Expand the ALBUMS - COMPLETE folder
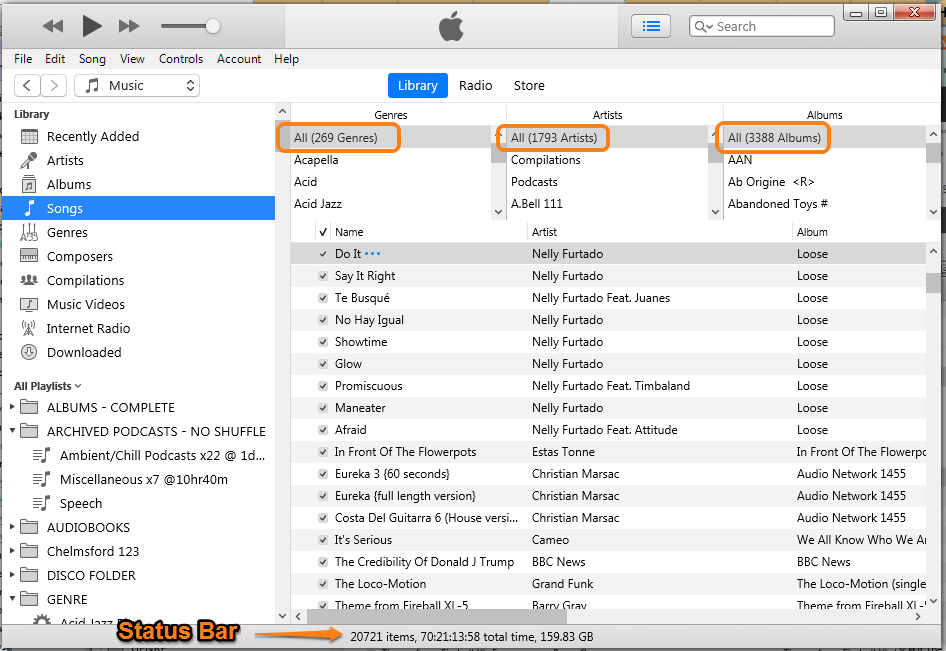This screenshot has width=946, height=651. point(12,407)
